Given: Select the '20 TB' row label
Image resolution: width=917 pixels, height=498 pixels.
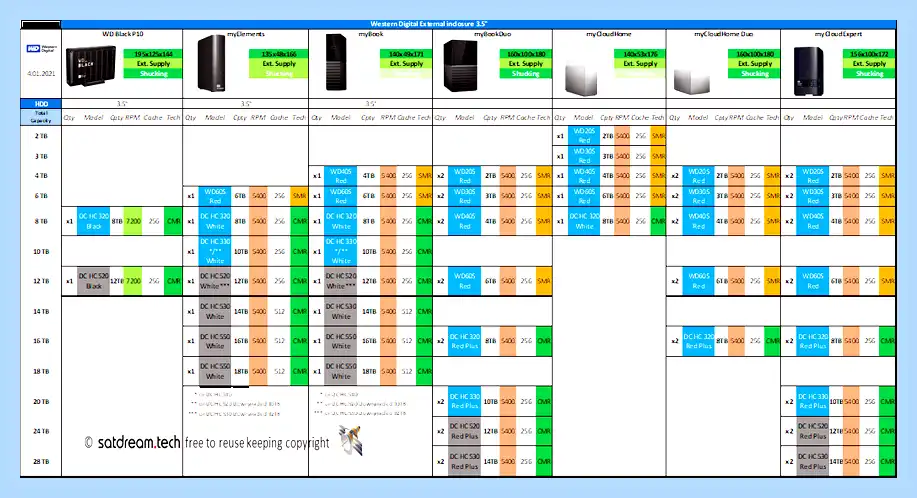Looking at the screenshot, I should 41,402.
